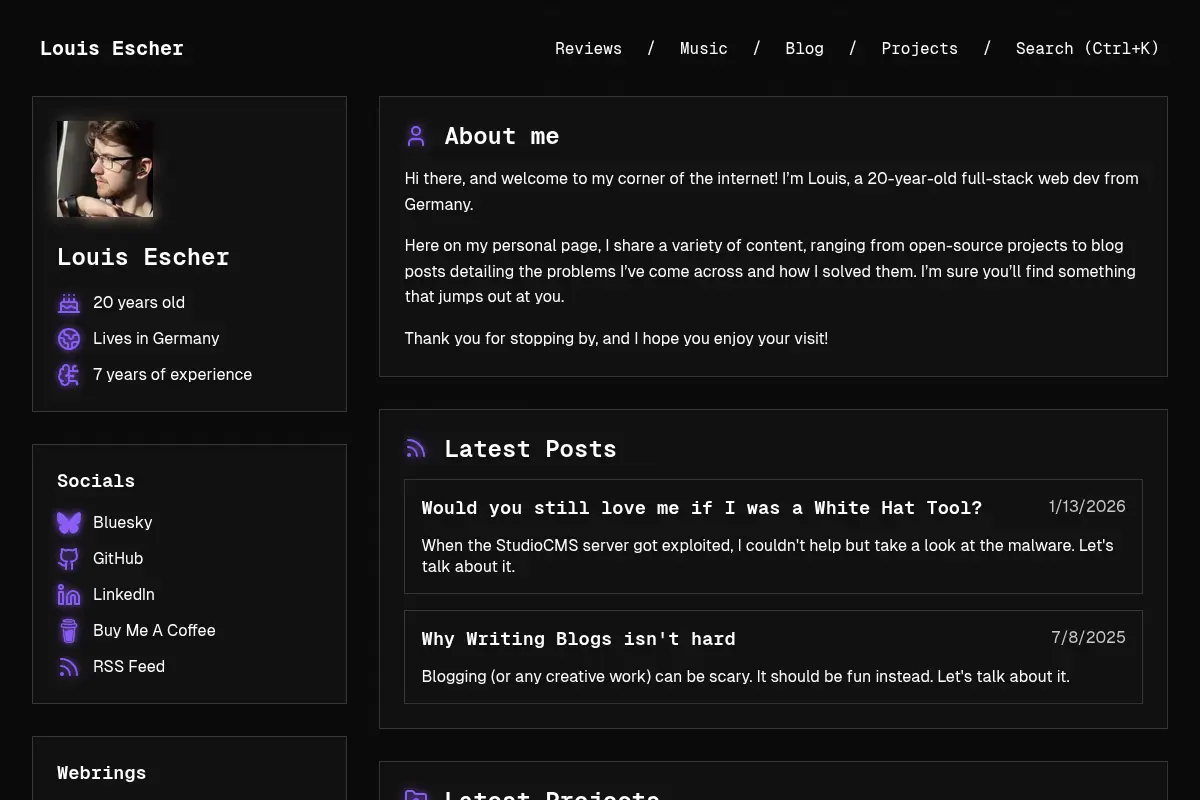
Task: Click the feed icon beside Latest Posts
Action: [x=416, y=449]
